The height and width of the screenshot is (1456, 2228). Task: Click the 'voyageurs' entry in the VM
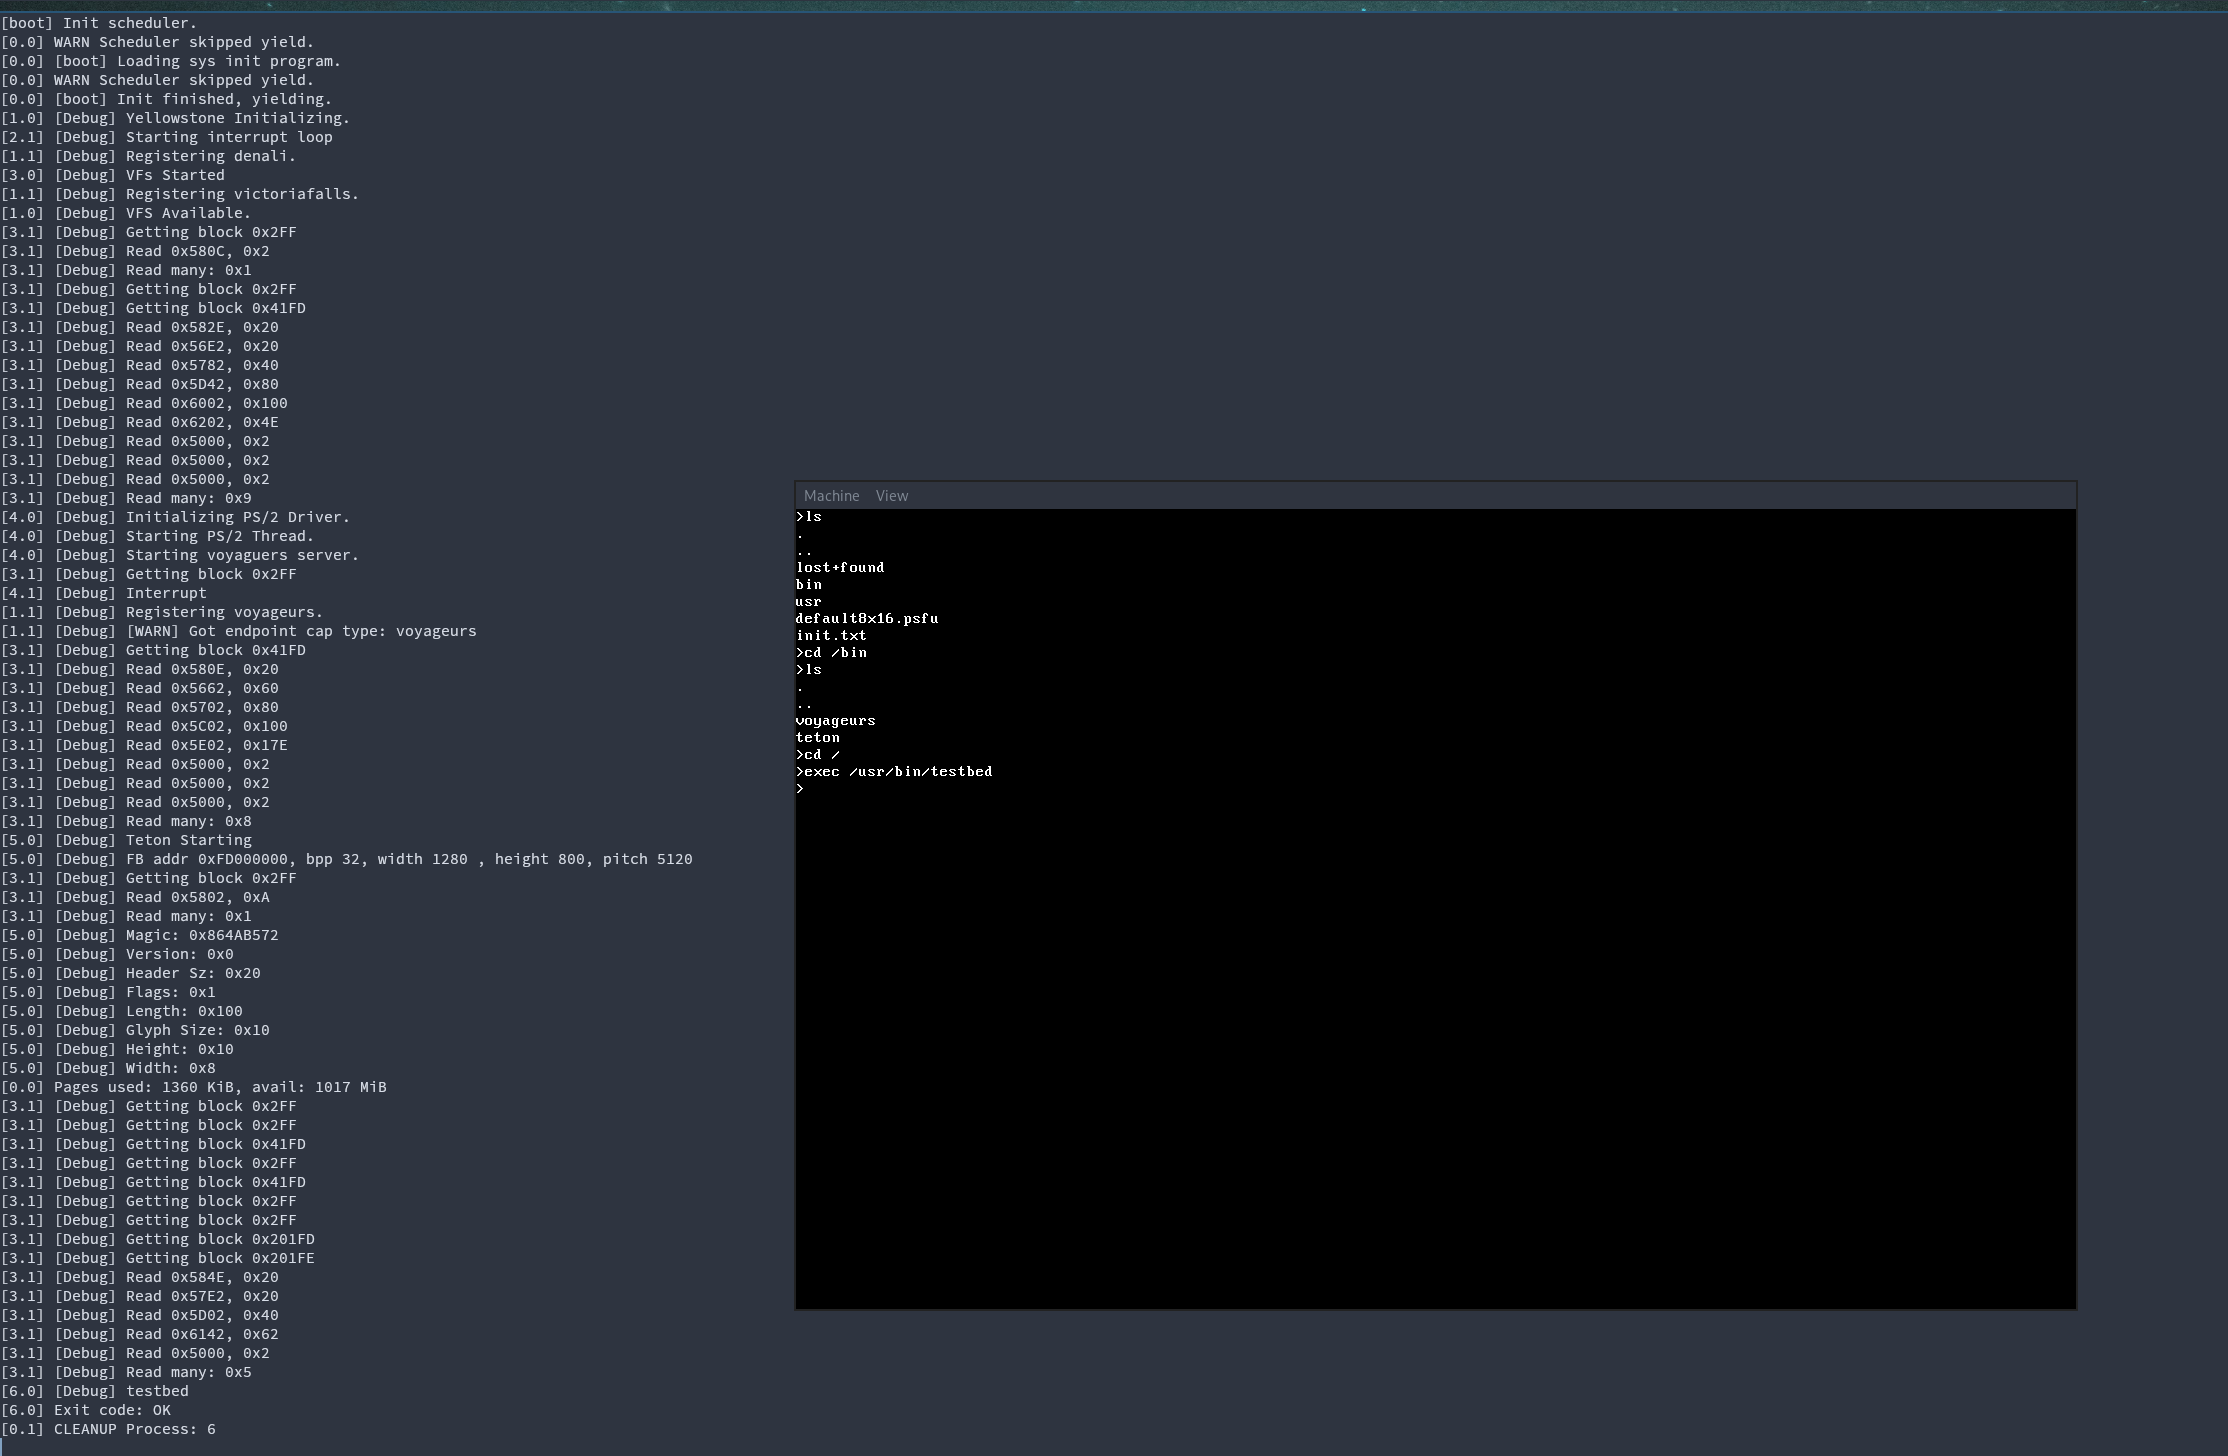point(835,721)
